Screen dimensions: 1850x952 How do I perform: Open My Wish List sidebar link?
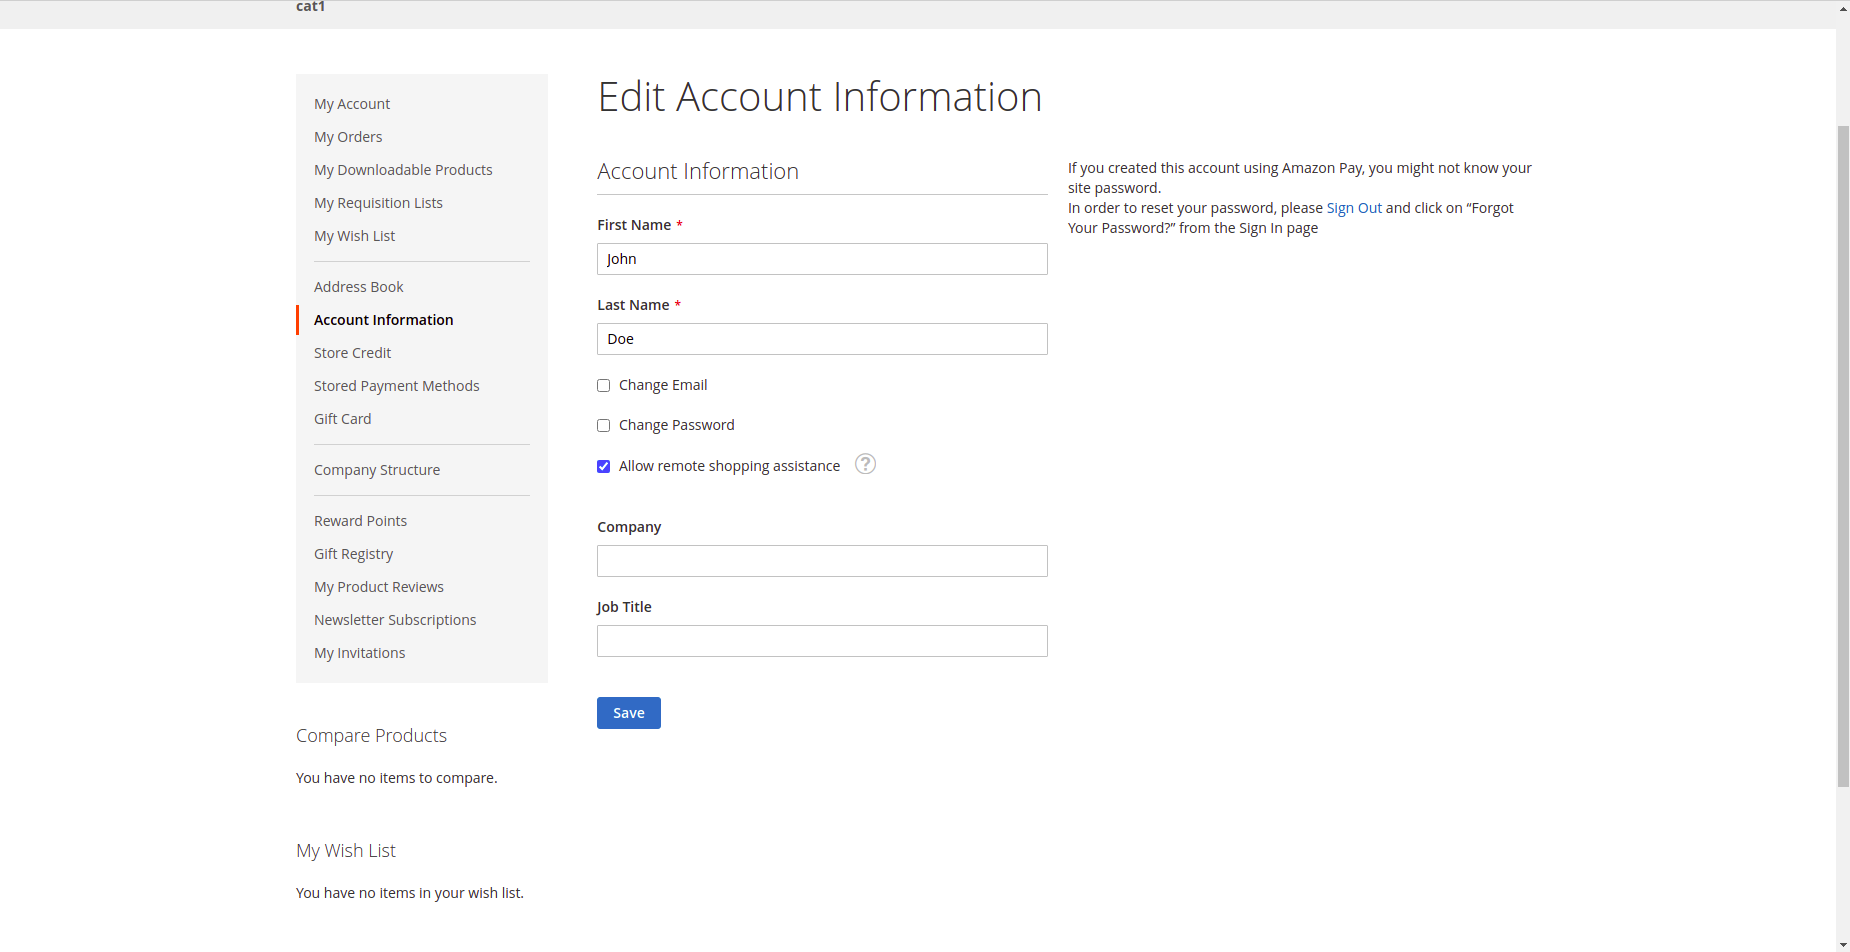pyautogui.click(x=355, y=236)
